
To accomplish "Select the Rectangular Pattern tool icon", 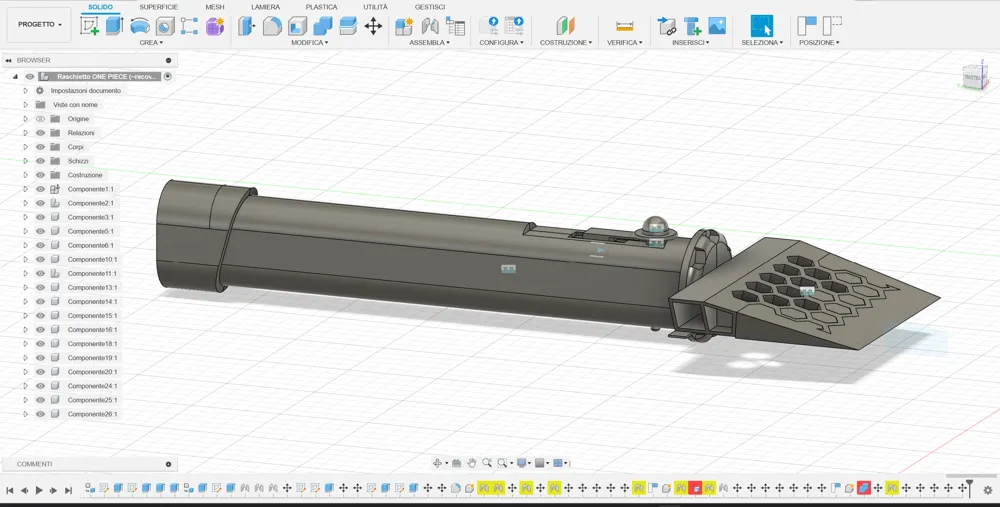I will pos(189,26).
